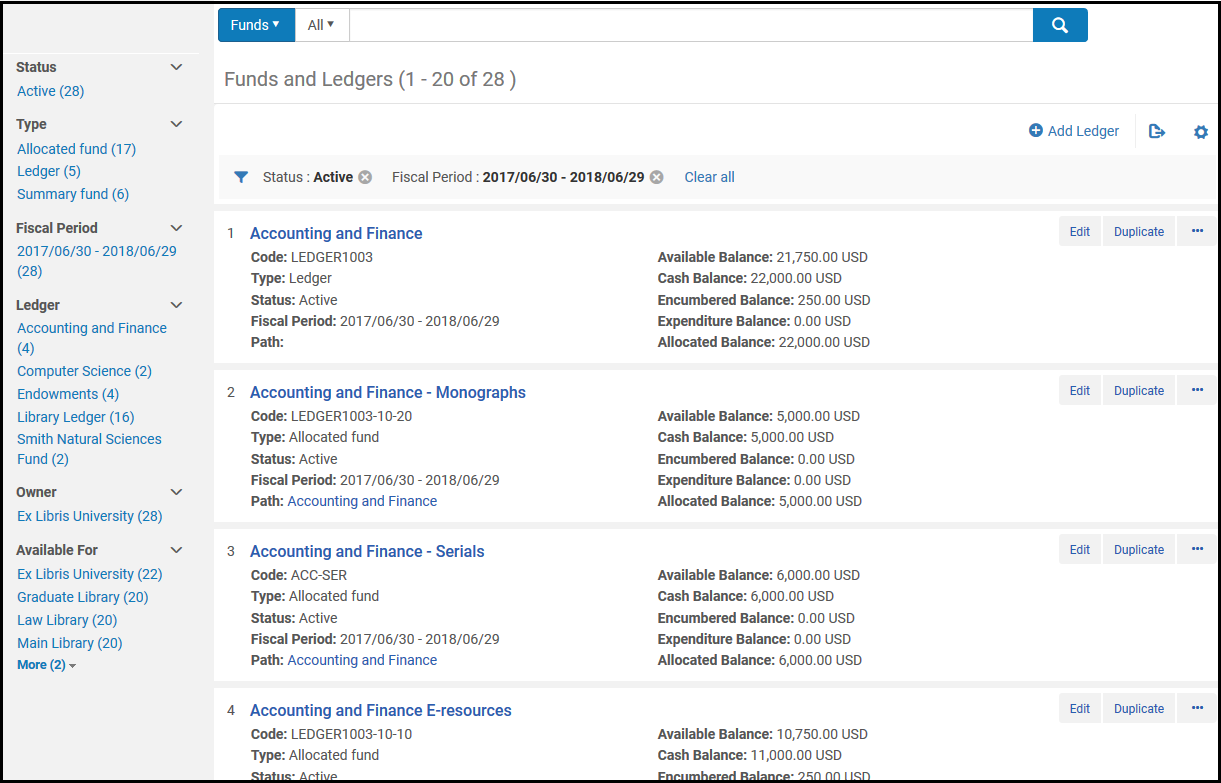The width and height of the screenshot is (1221, 783).
Task: Open more actions for Accounting and Finance
Action: 1197,231
